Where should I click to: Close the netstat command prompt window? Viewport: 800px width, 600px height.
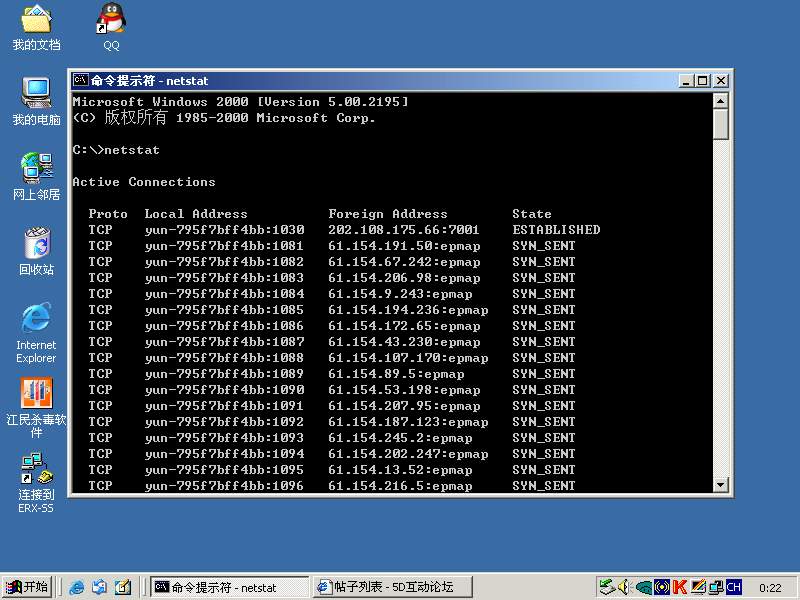pyautogui.click(x=720, y=81)
